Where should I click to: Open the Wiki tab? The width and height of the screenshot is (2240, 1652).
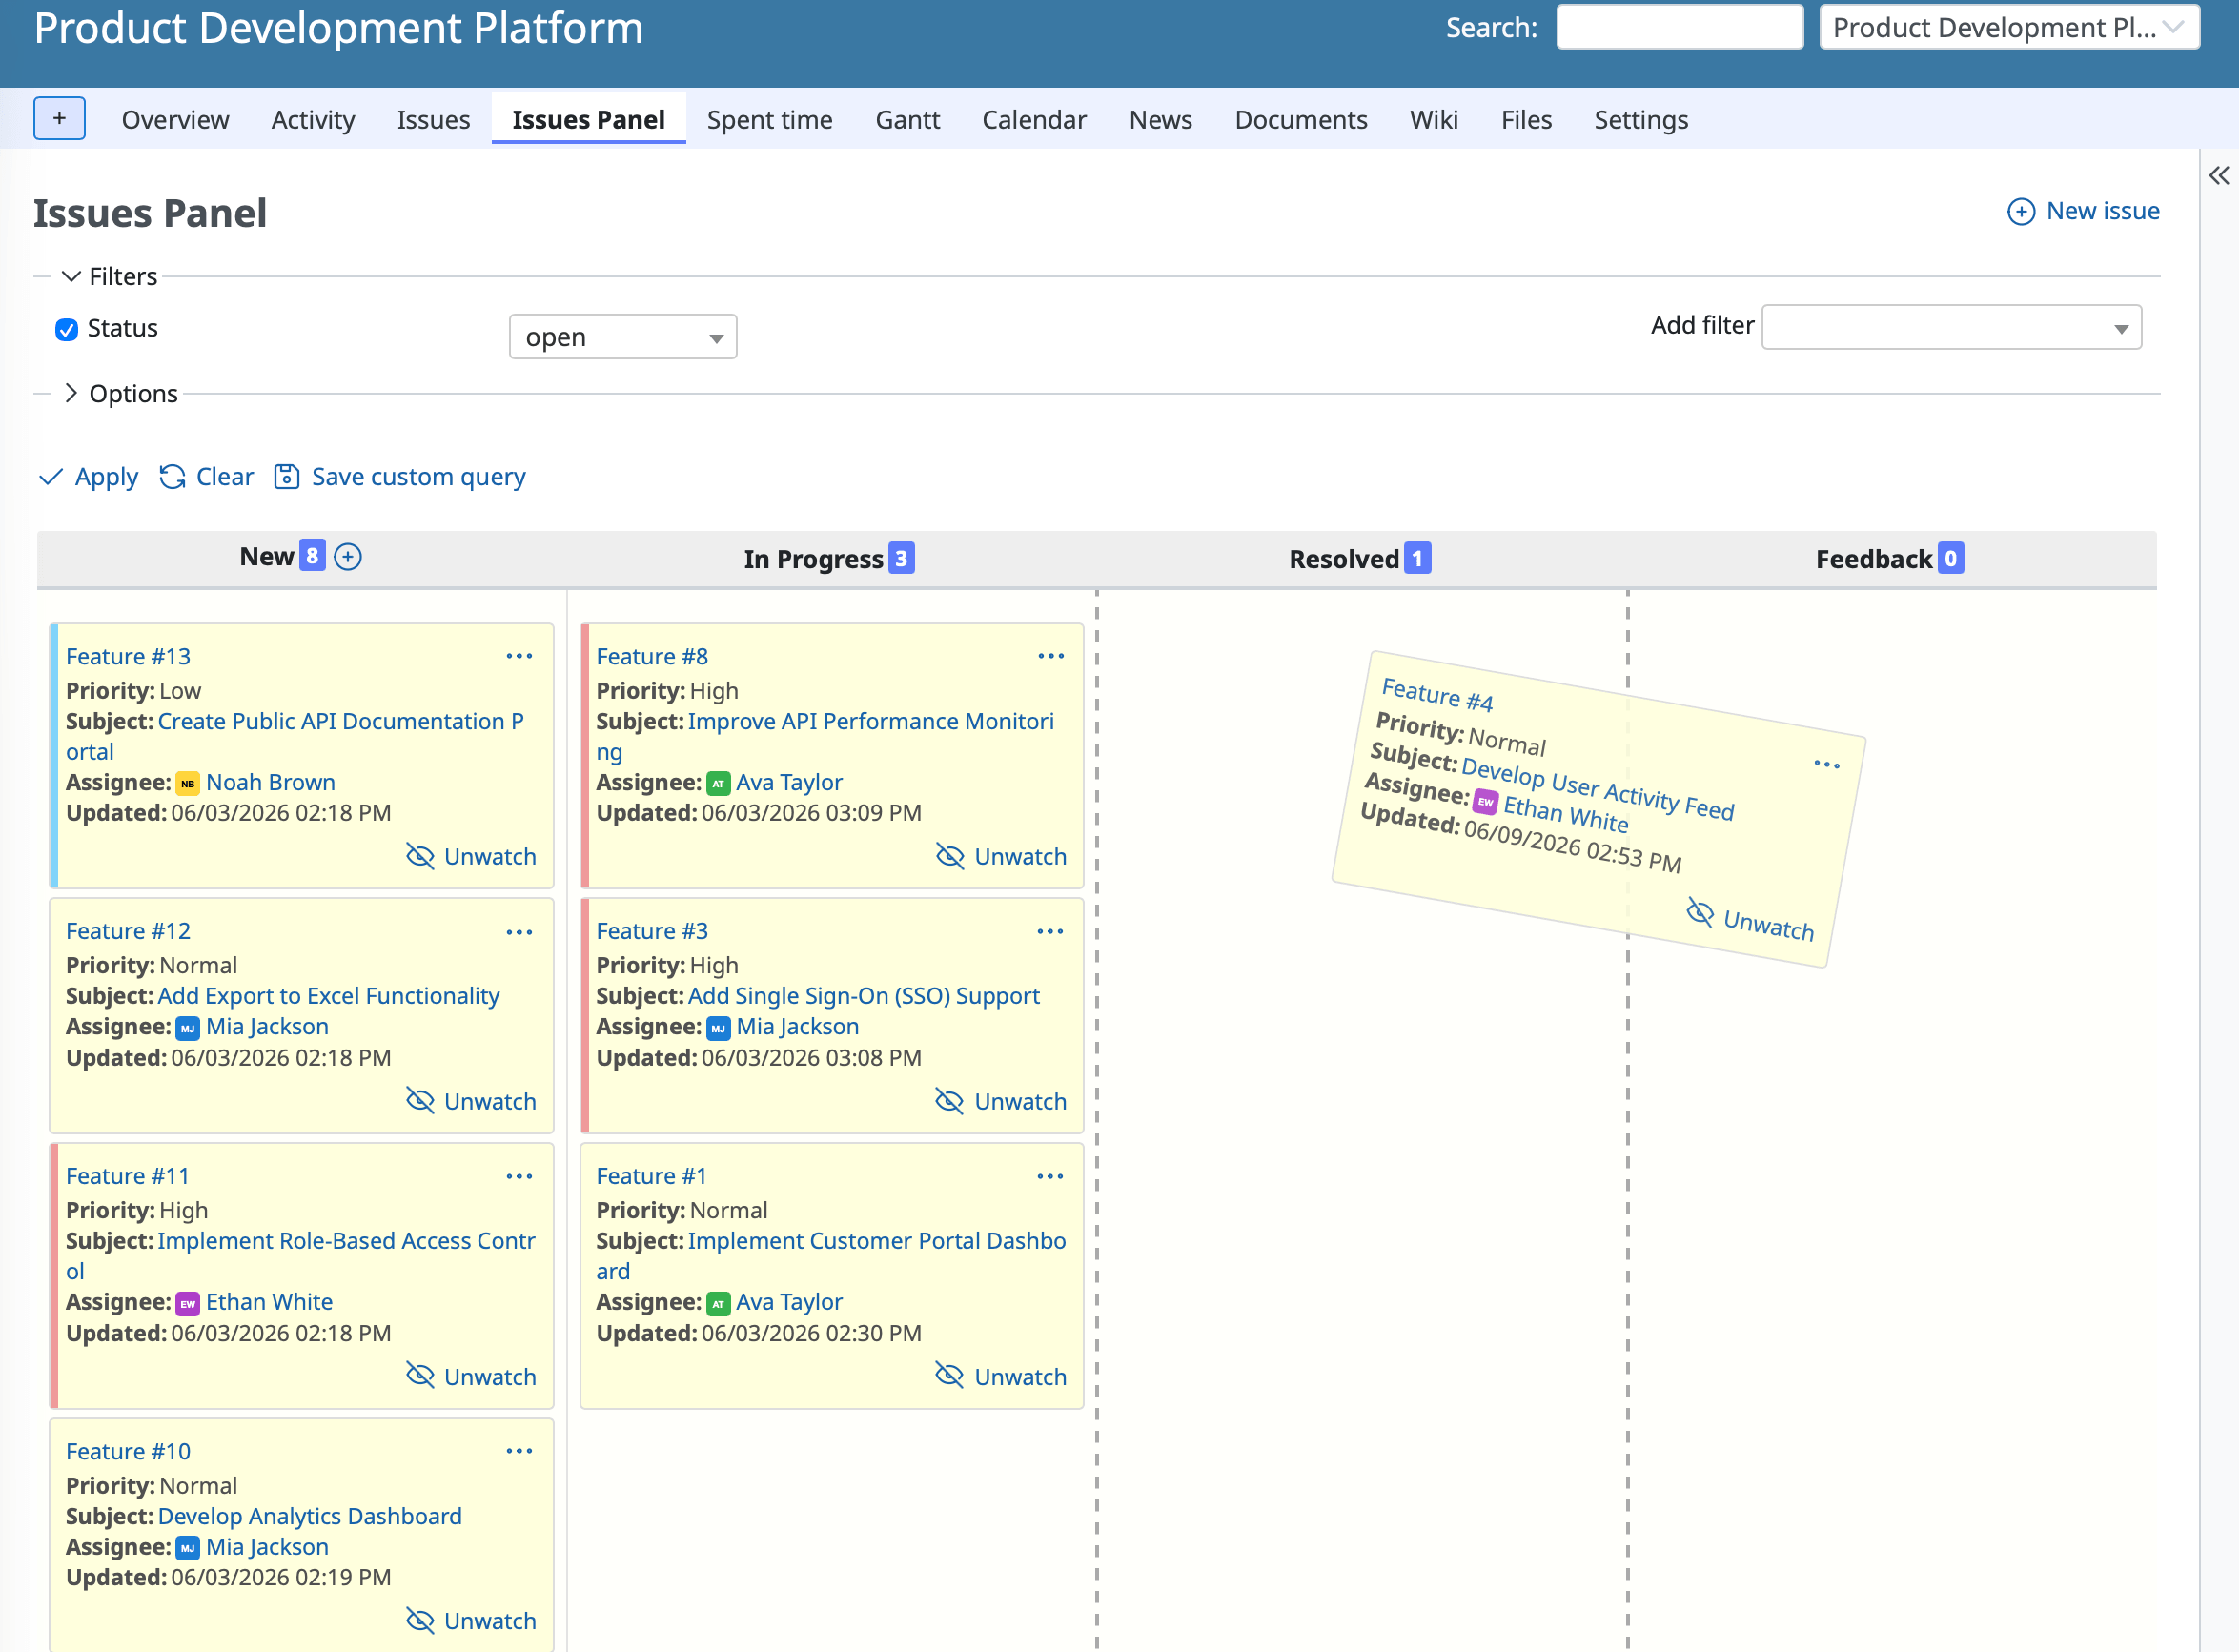pyautogui.click(x=1434, y=120)
